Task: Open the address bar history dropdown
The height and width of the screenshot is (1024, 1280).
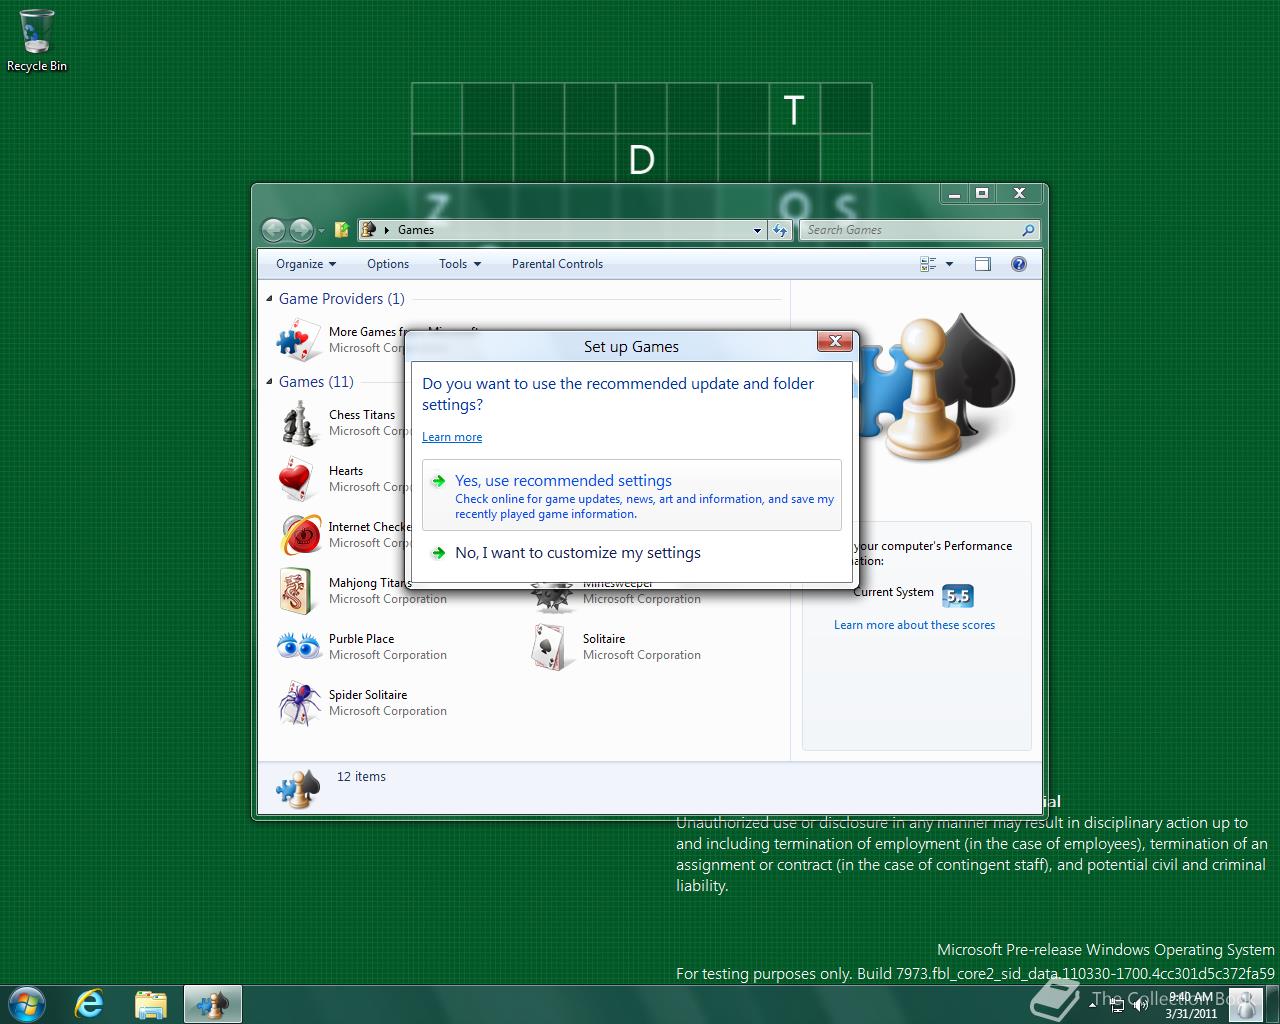Action: [757, 230]
